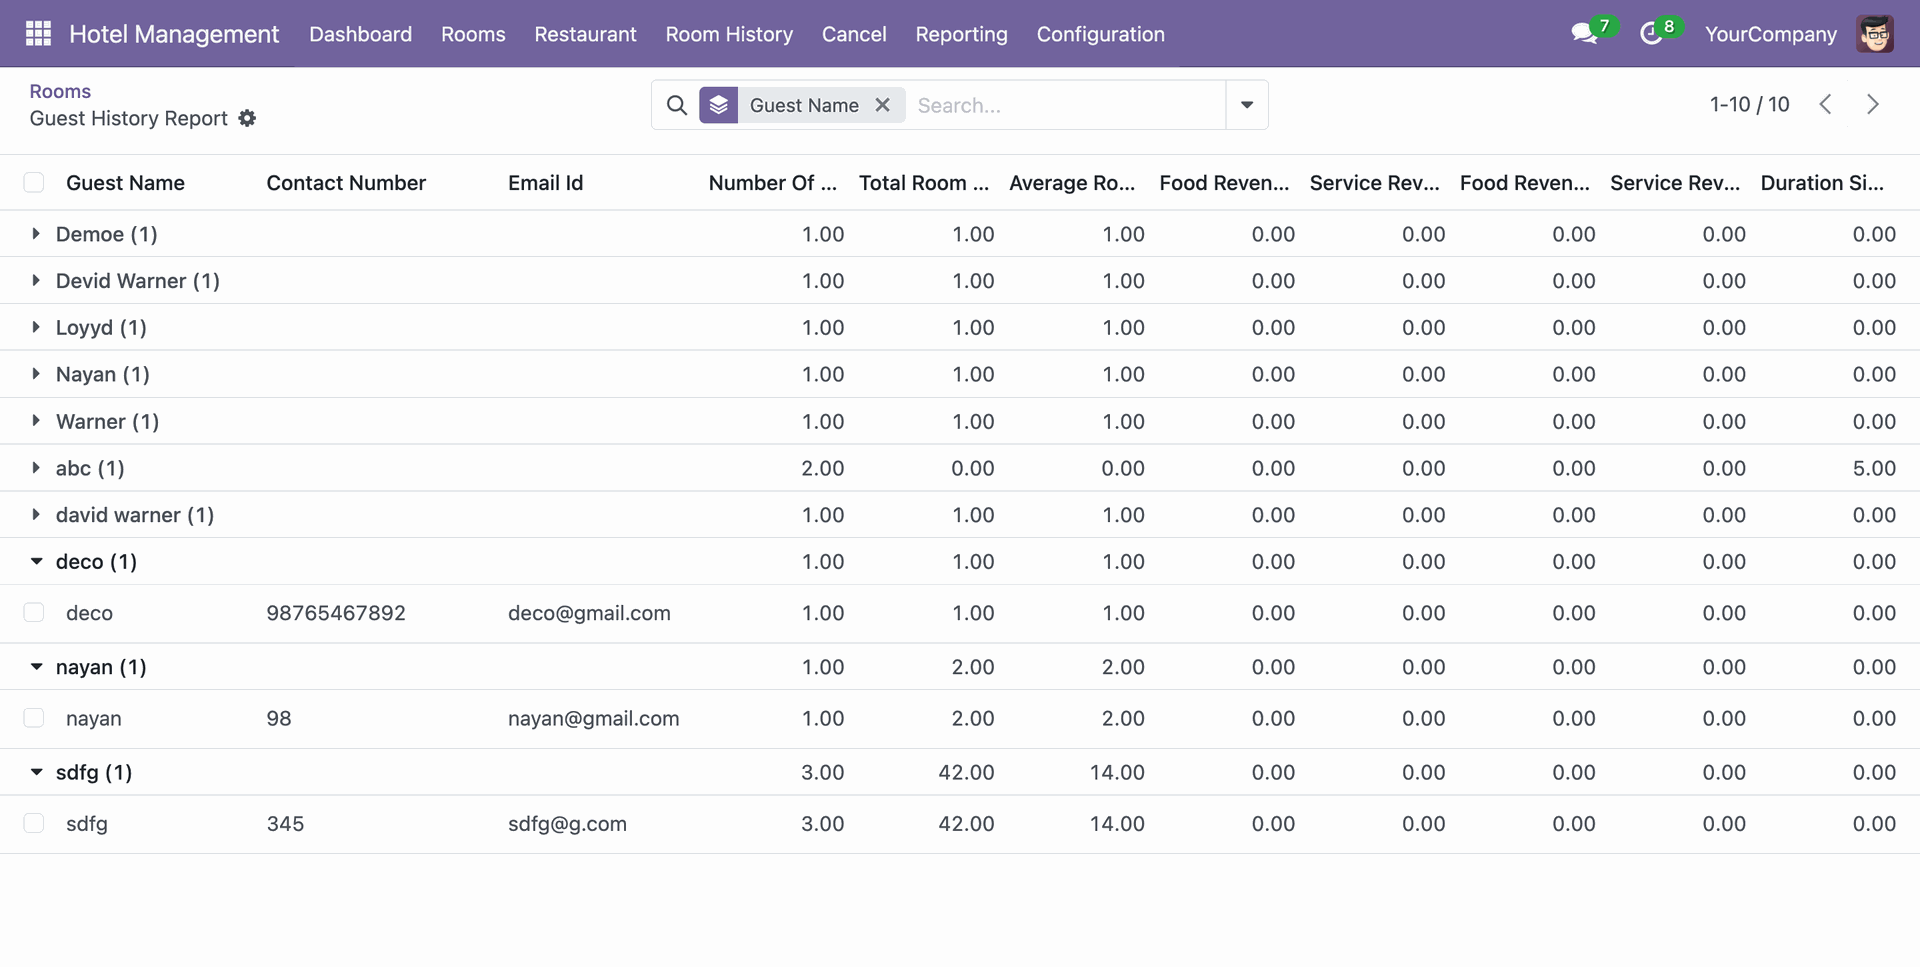The image size is (1920, 967).
Task: Select all rows with header checkbox
Action: [x=34, y=183]
